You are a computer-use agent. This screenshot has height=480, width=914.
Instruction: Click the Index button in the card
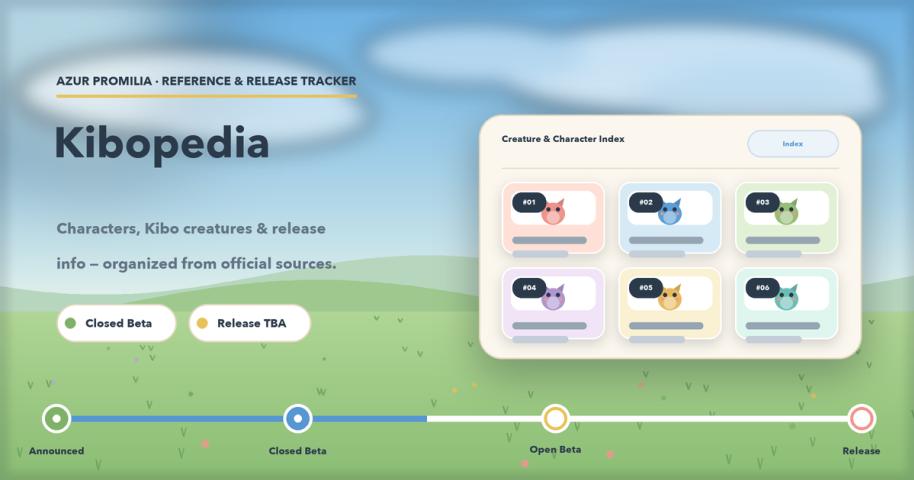793,143
